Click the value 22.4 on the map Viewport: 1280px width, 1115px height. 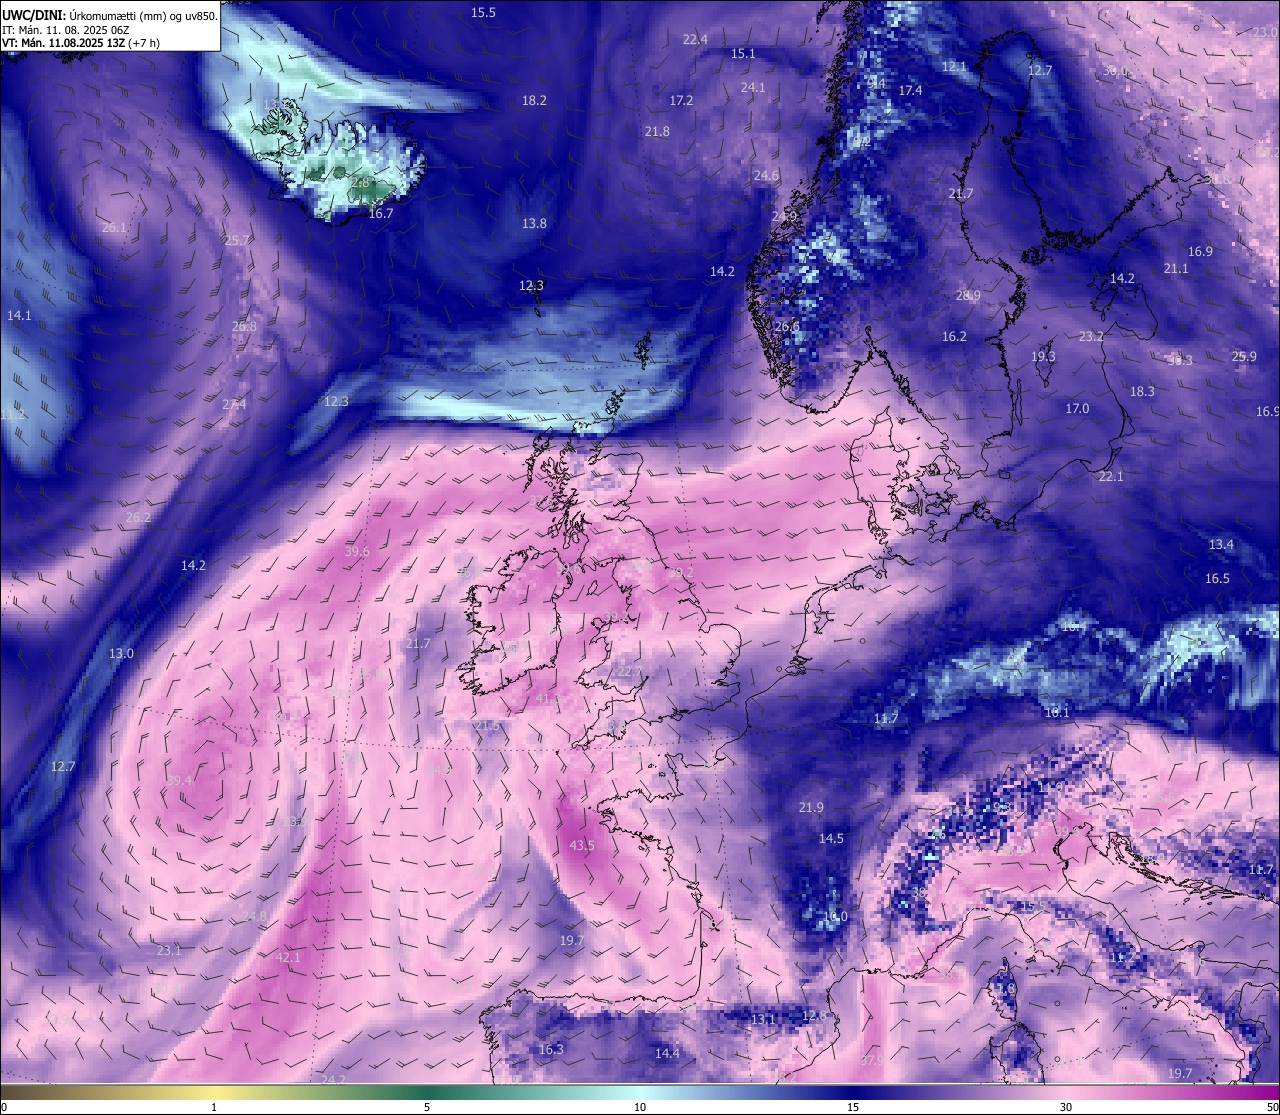695,39
